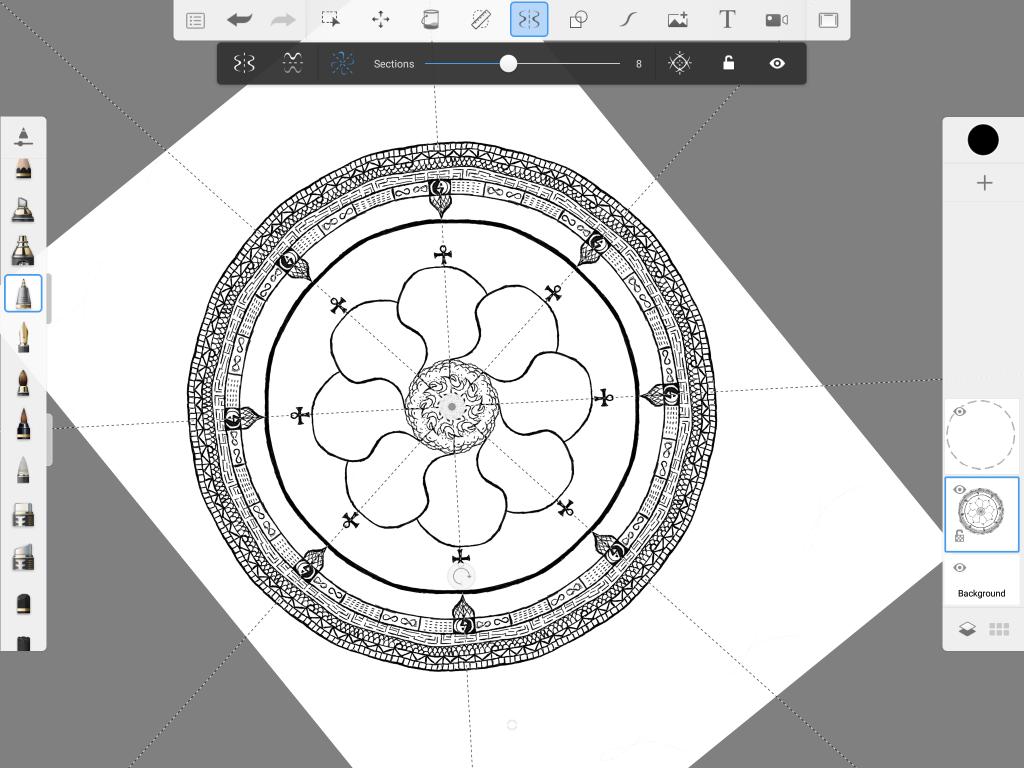Open the main menu list icon
Image resolution: width=1024 pixels, height=768 pixels.
[x=195, y=20]
